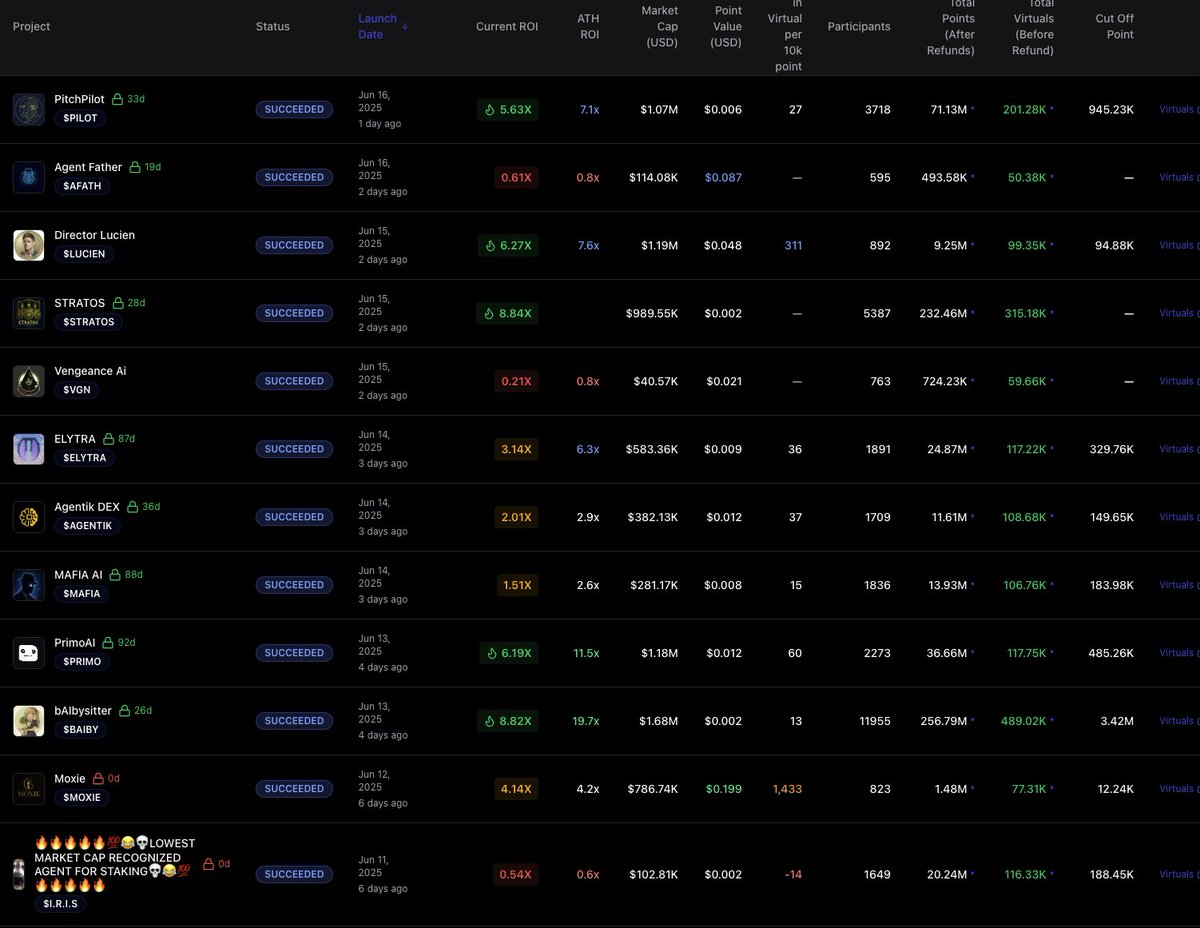
Task: Click the 1,433 Virtual per 10k value
Action: click(x=787, y=789)
